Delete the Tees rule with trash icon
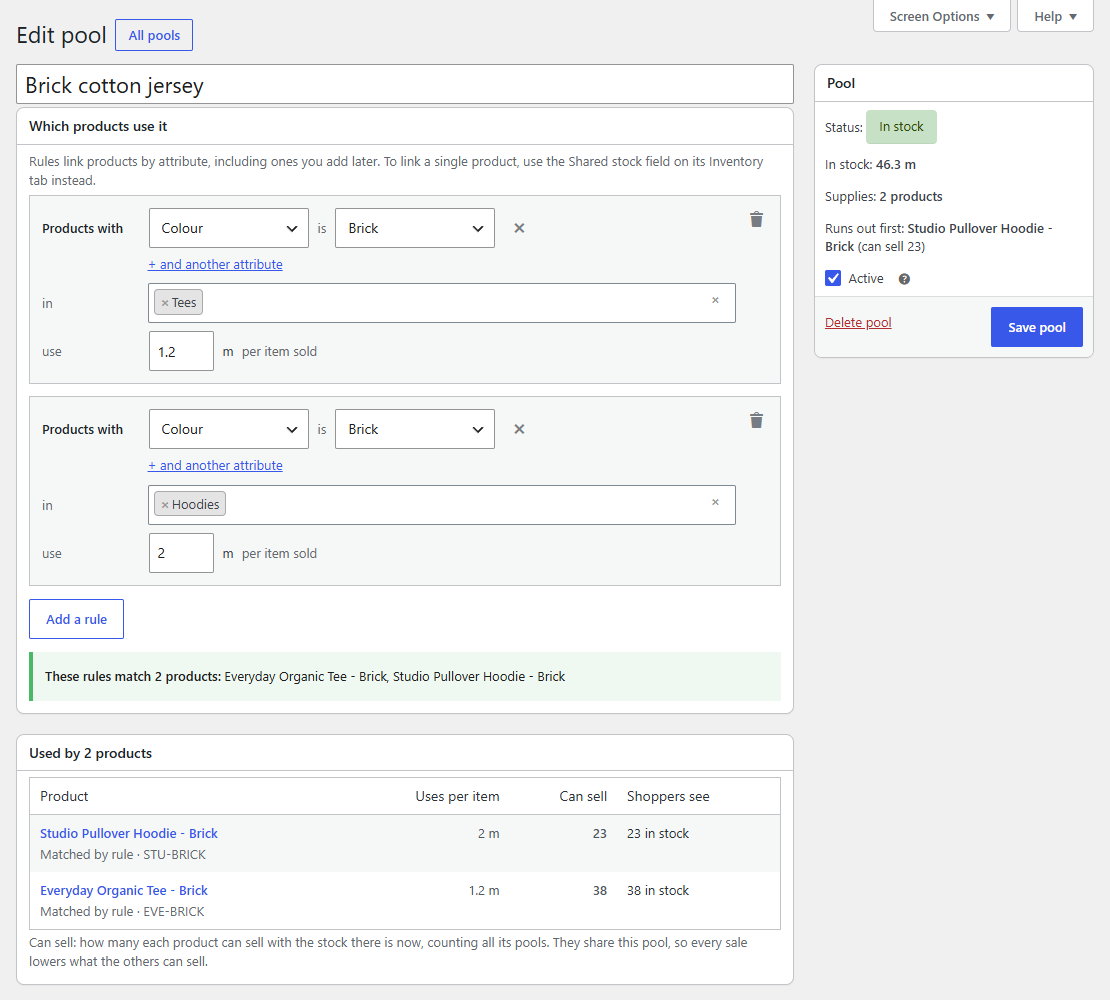 [756, 219]
